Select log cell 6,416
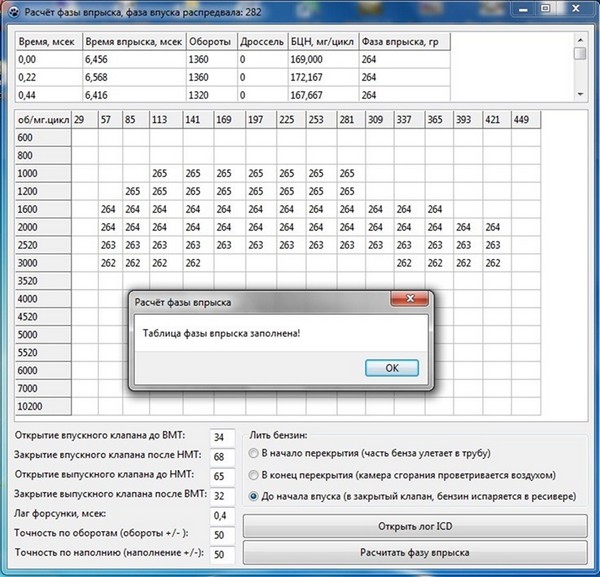The height and width of the screenshot is (577, 600). (x=134, y=95)
